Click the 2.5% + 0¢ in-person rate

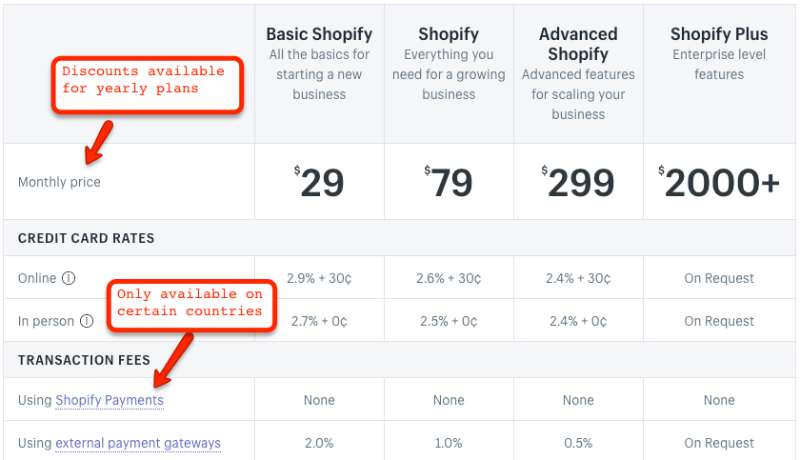coord(448,321)
